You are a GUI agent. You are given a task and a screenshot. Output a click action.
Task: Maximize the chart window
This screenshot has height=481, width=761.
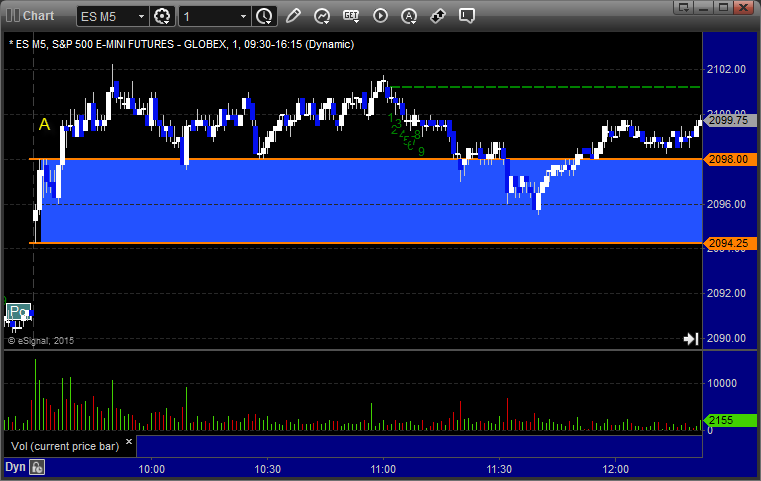tap(723, 7)
